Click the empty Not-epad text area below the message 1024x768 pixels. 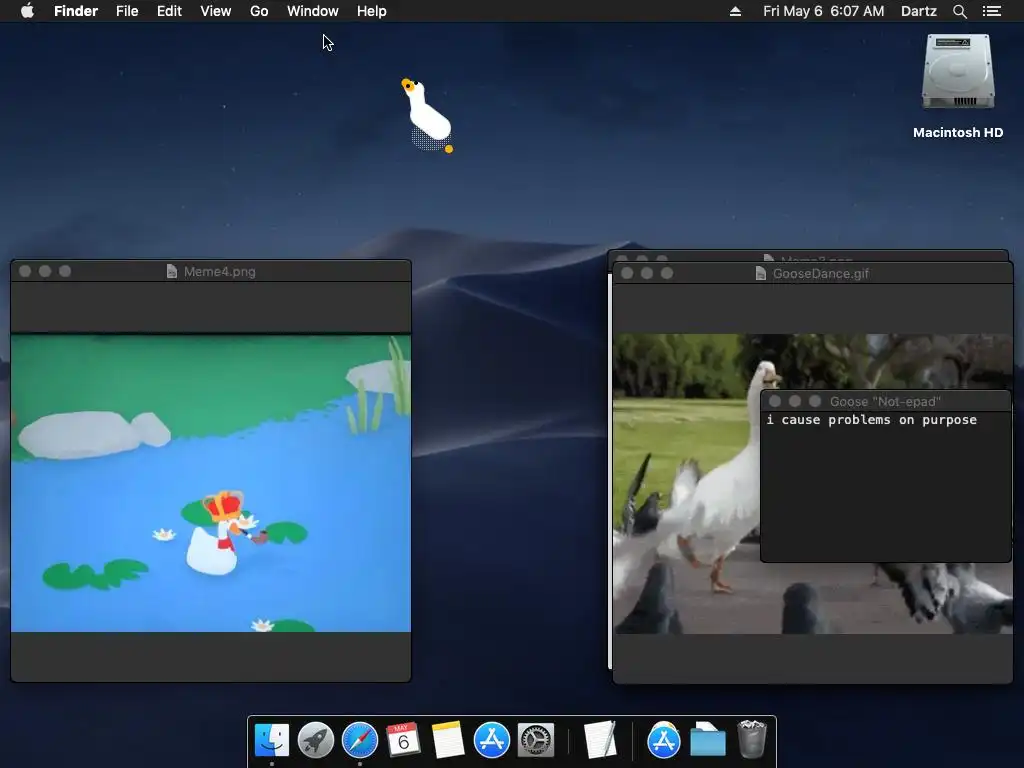(886, 494)
